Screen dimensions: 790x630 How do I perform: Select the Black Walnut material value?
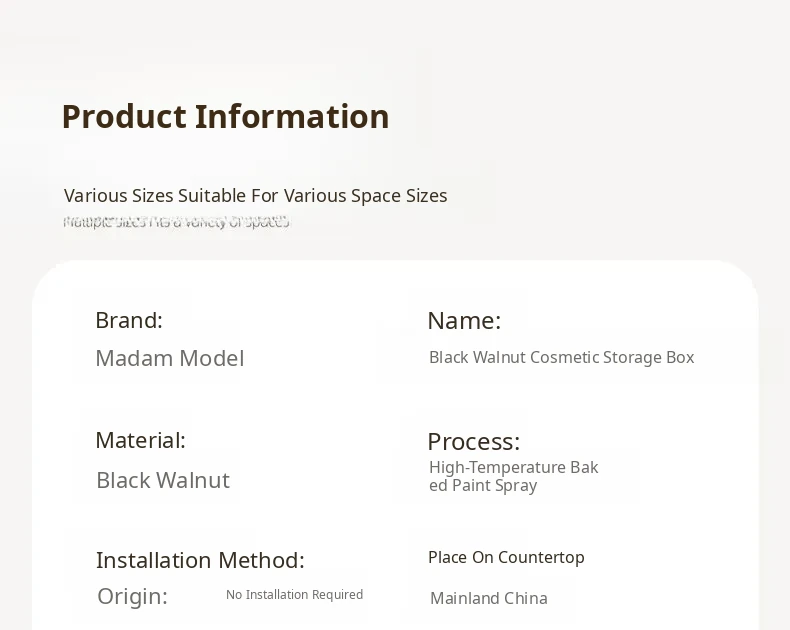(163, 480)
